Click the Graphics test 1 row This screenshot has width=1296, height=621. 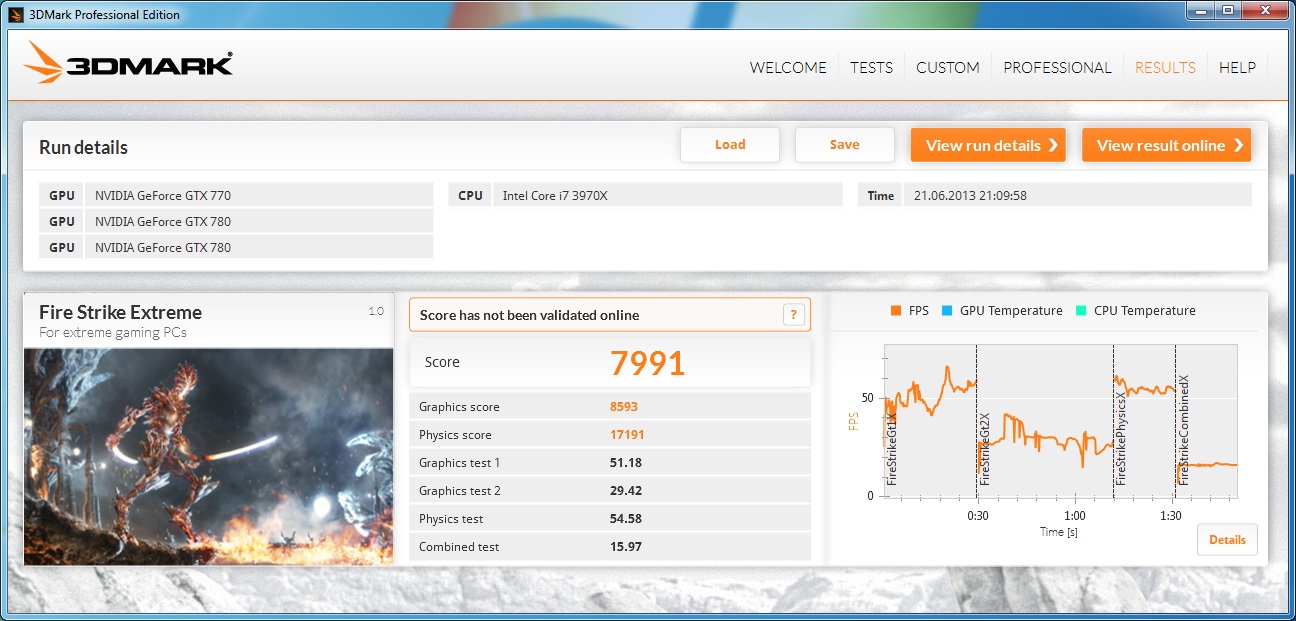(610, 463)
